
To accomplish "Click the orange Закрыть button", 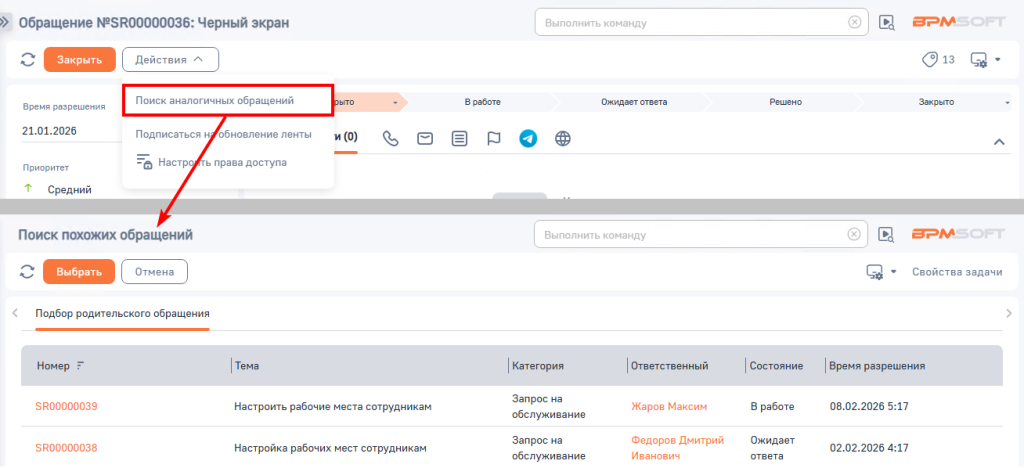I will 80,59.
